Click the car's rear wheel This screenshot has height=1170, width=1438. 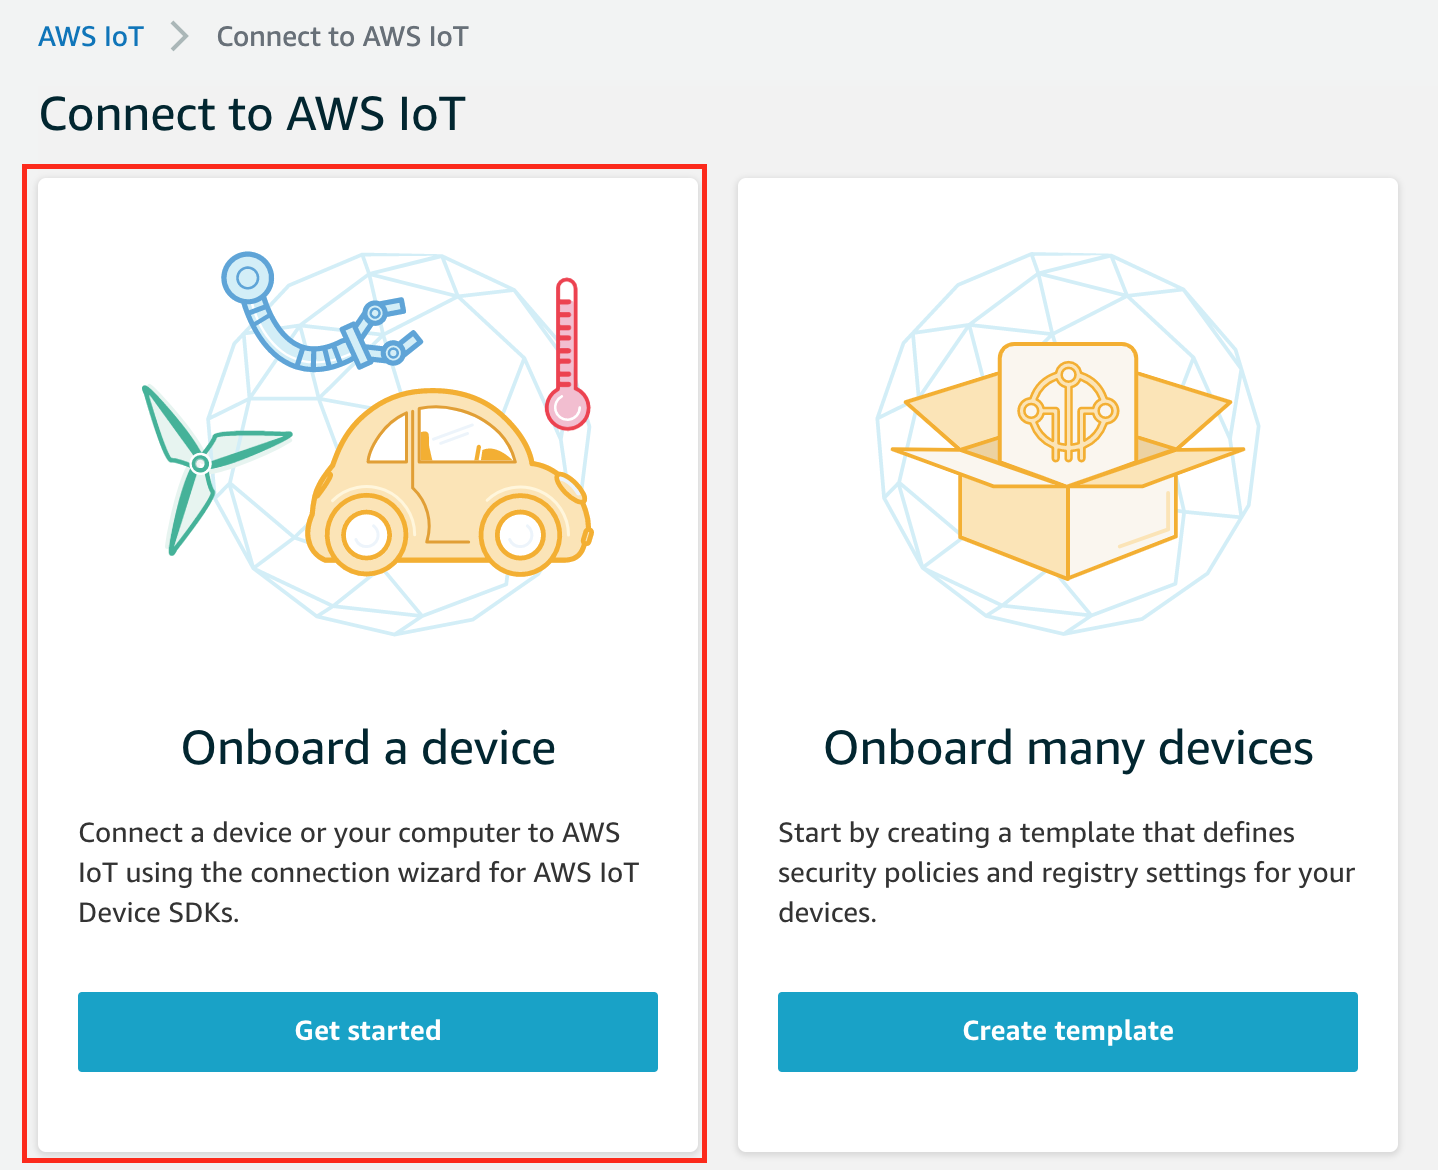367,535
